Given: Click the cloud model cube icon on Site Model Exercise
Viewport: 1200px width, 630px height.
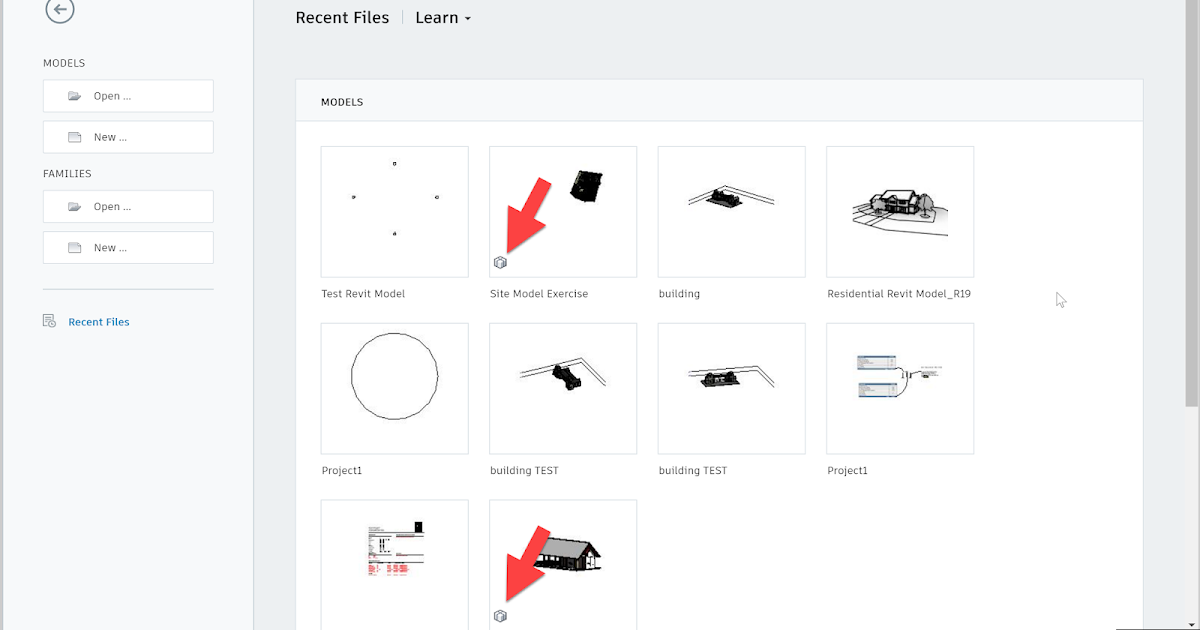Looking at the screenshot, I should click(500, 262).
